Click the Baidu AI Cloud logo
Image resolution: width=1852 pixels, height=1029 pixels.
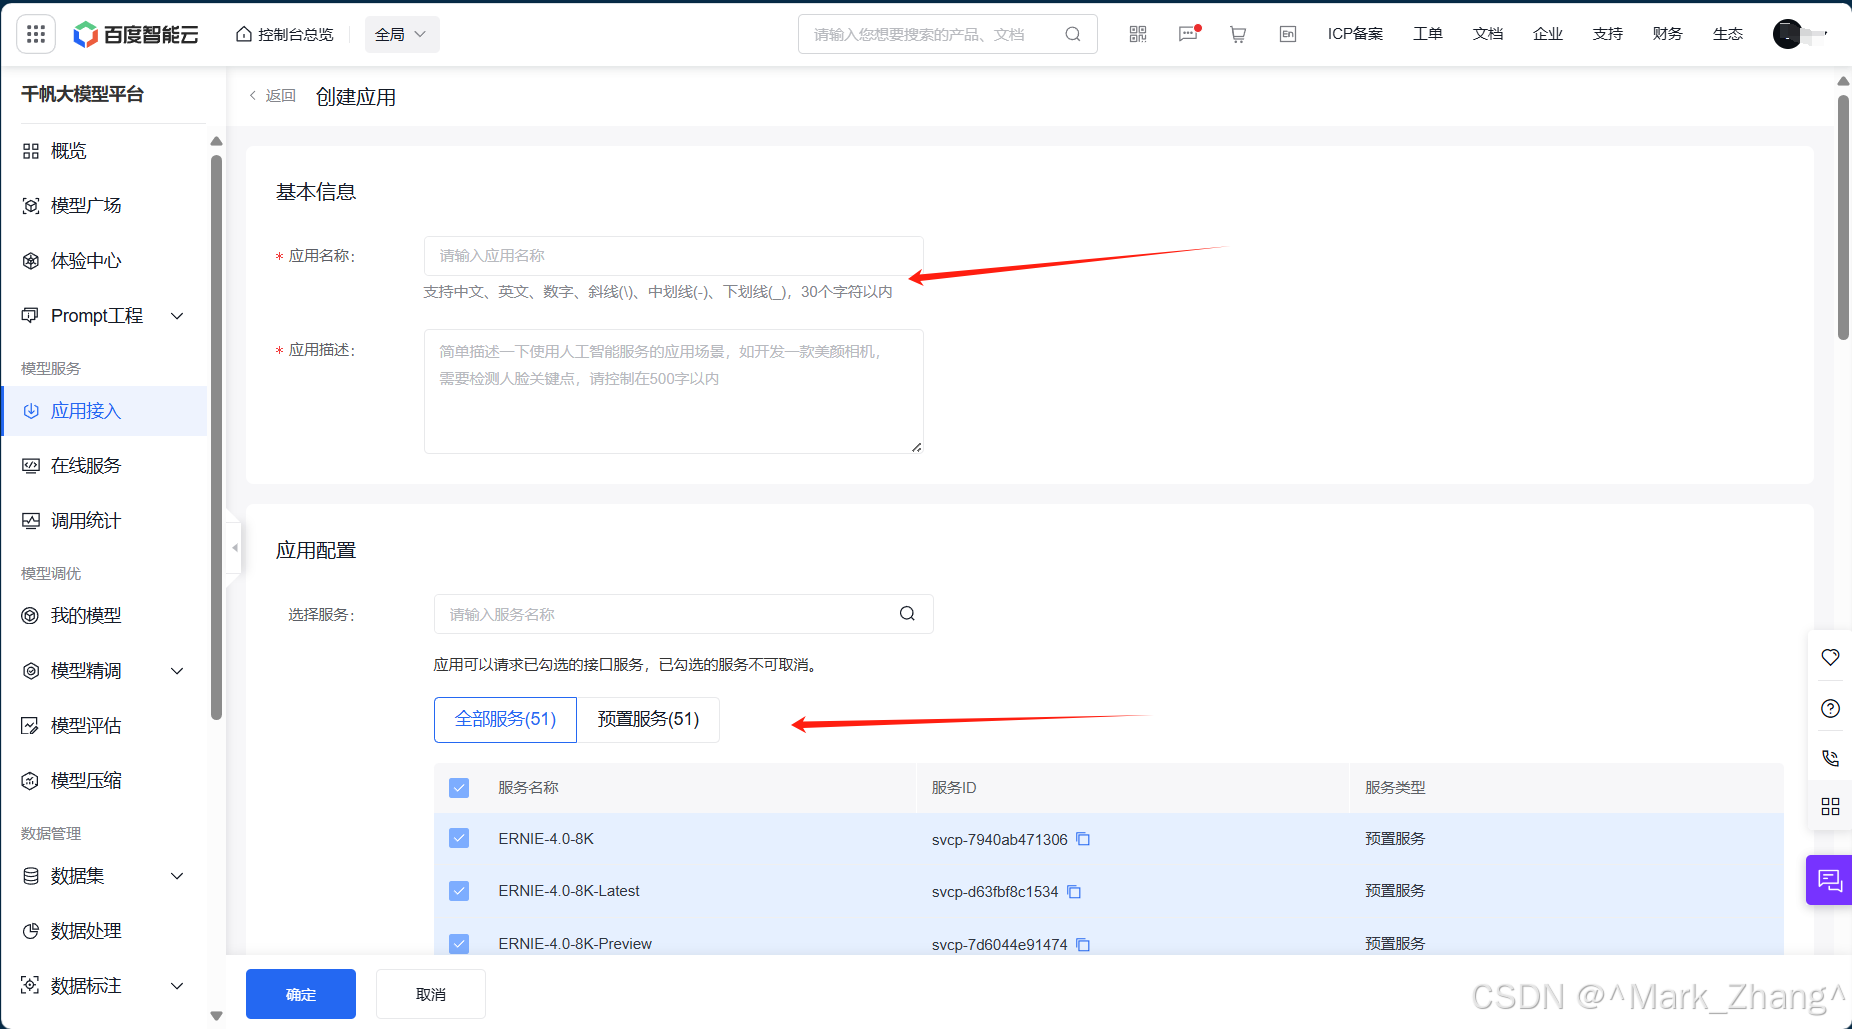[x=136, y=34]
